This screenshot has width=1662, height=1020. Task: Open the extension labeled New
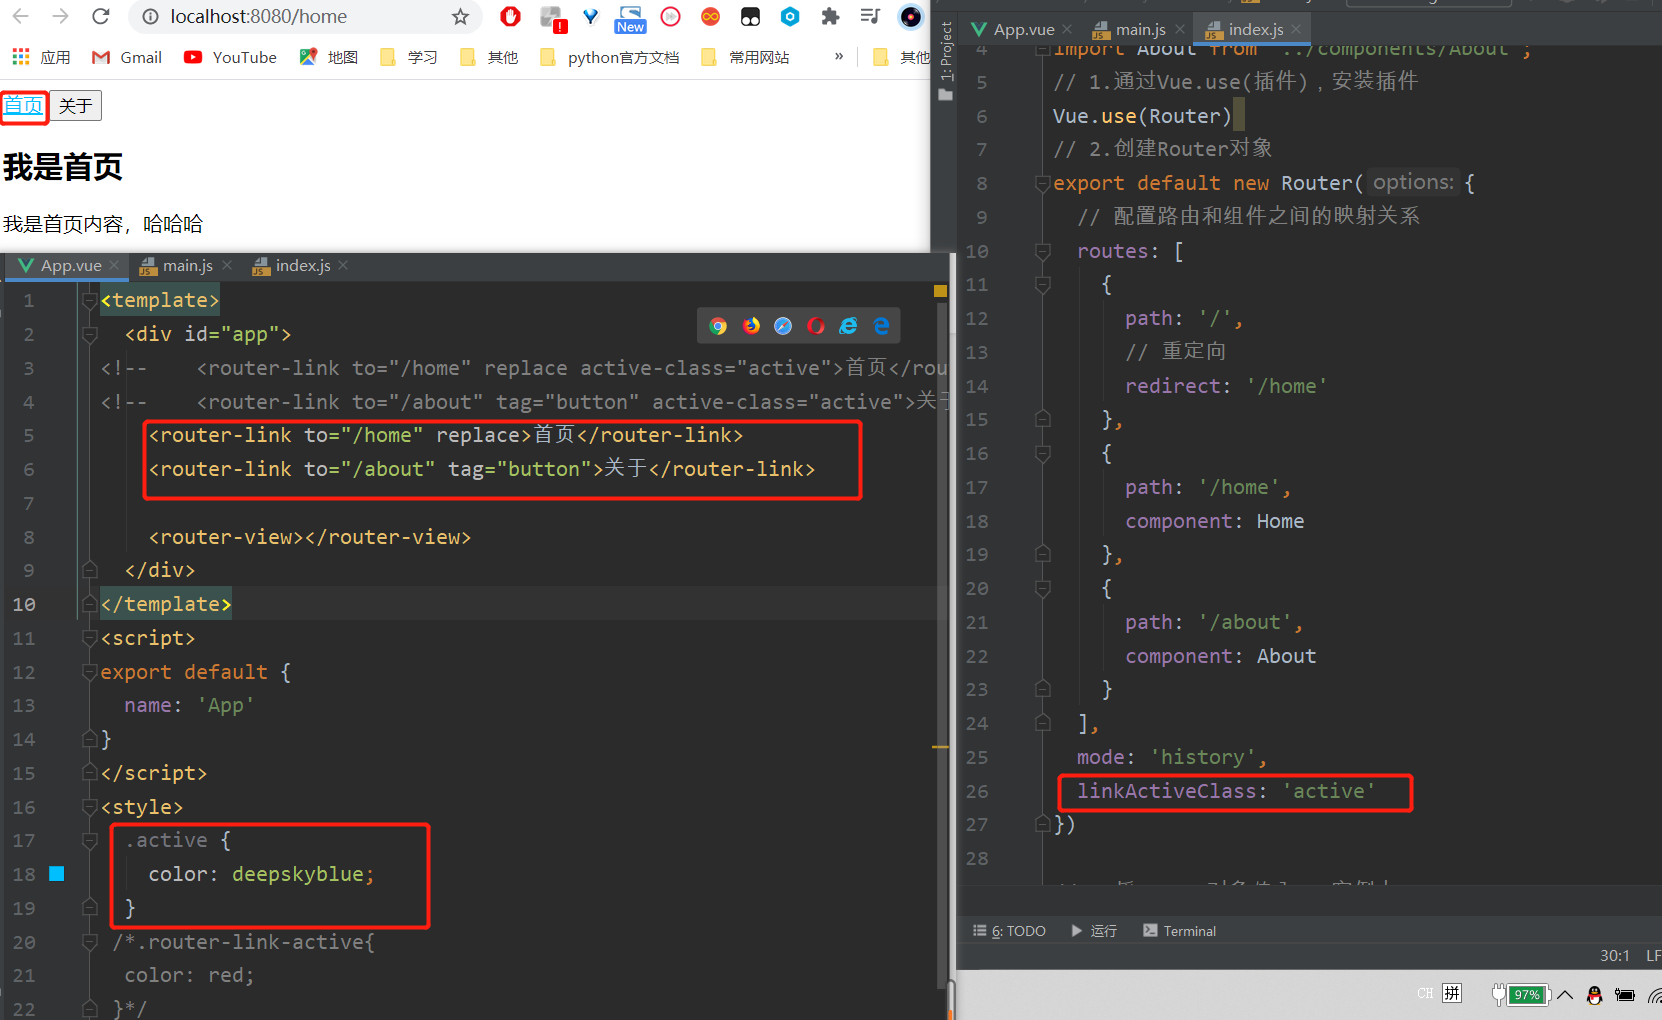point(630,18)
